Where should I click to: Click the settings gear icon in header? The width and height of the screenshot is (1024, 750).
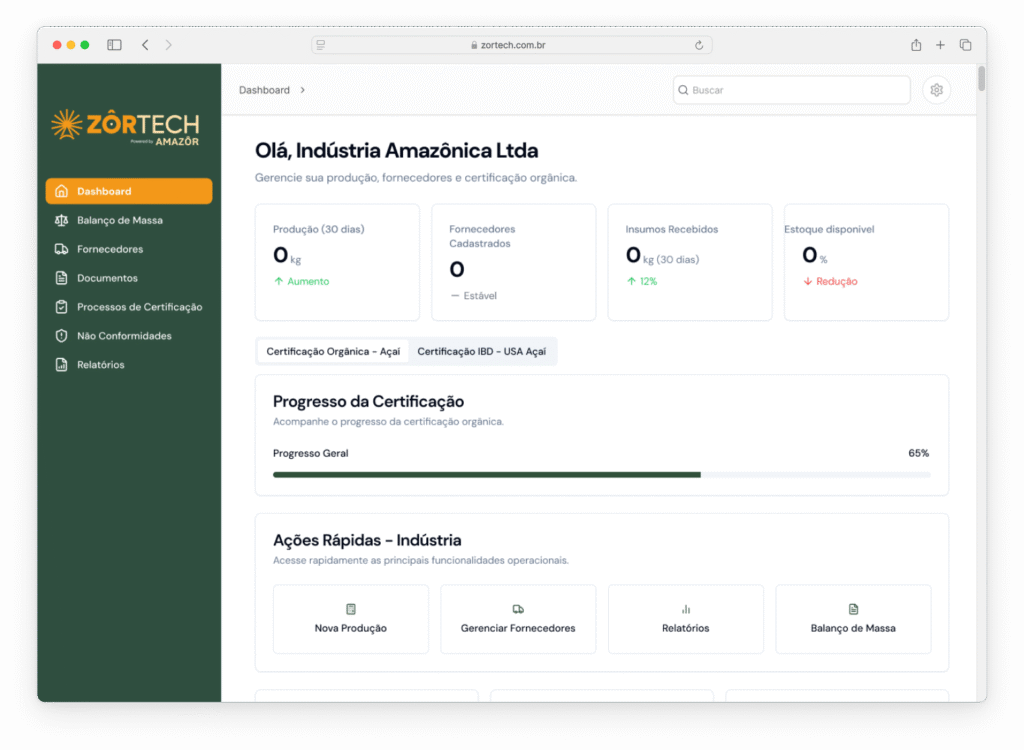[936, 90]
